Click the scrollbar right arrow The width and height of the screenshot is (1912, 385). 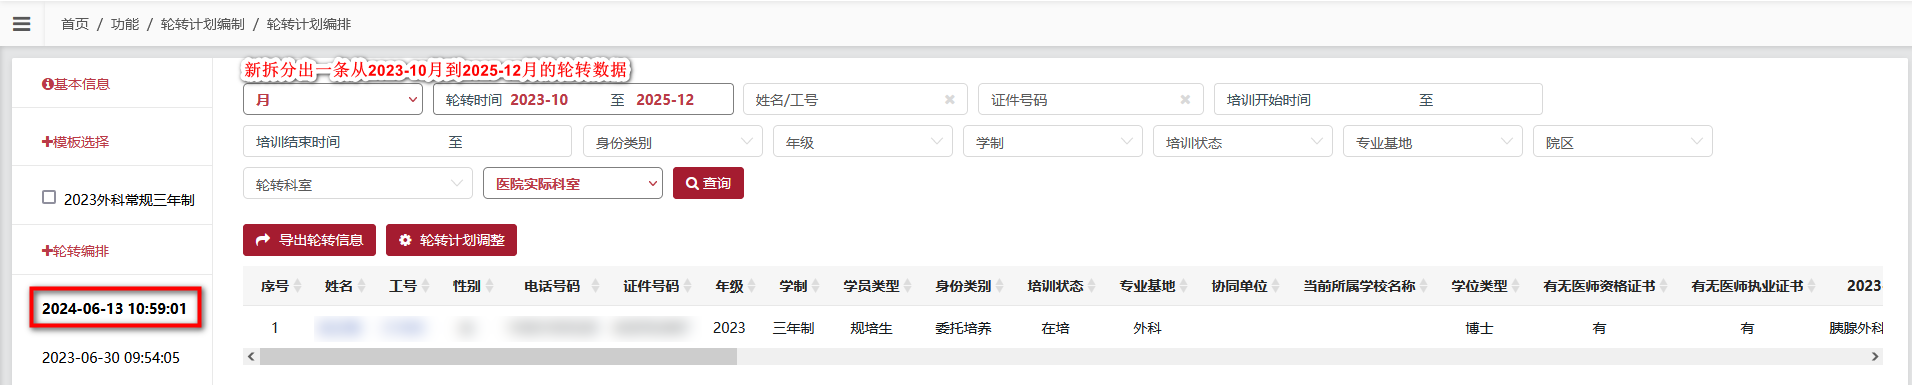[x=1875, y=356]
